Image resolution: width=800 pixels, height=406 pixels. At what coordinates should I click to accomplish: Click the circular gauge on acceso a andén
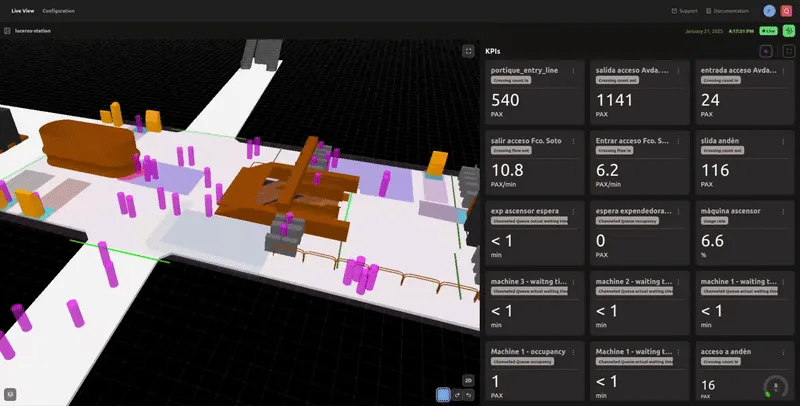click(x=776, y=386)
